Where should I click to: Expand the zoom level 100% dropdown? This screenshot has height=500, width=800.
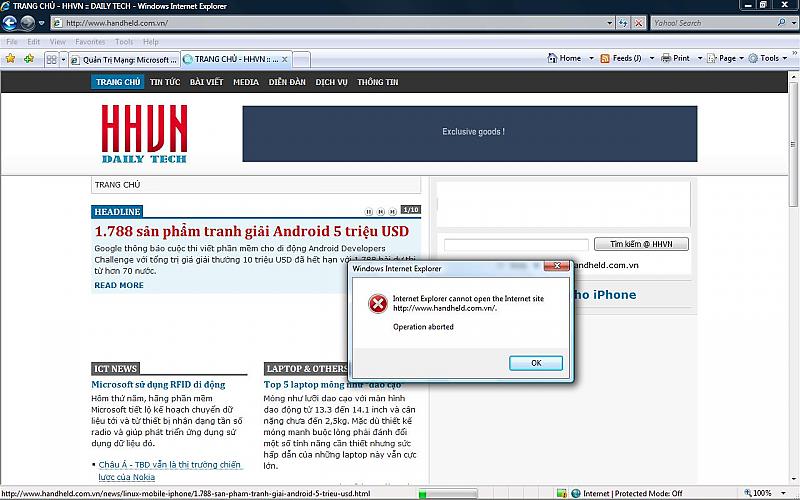[x=790, y=493]
